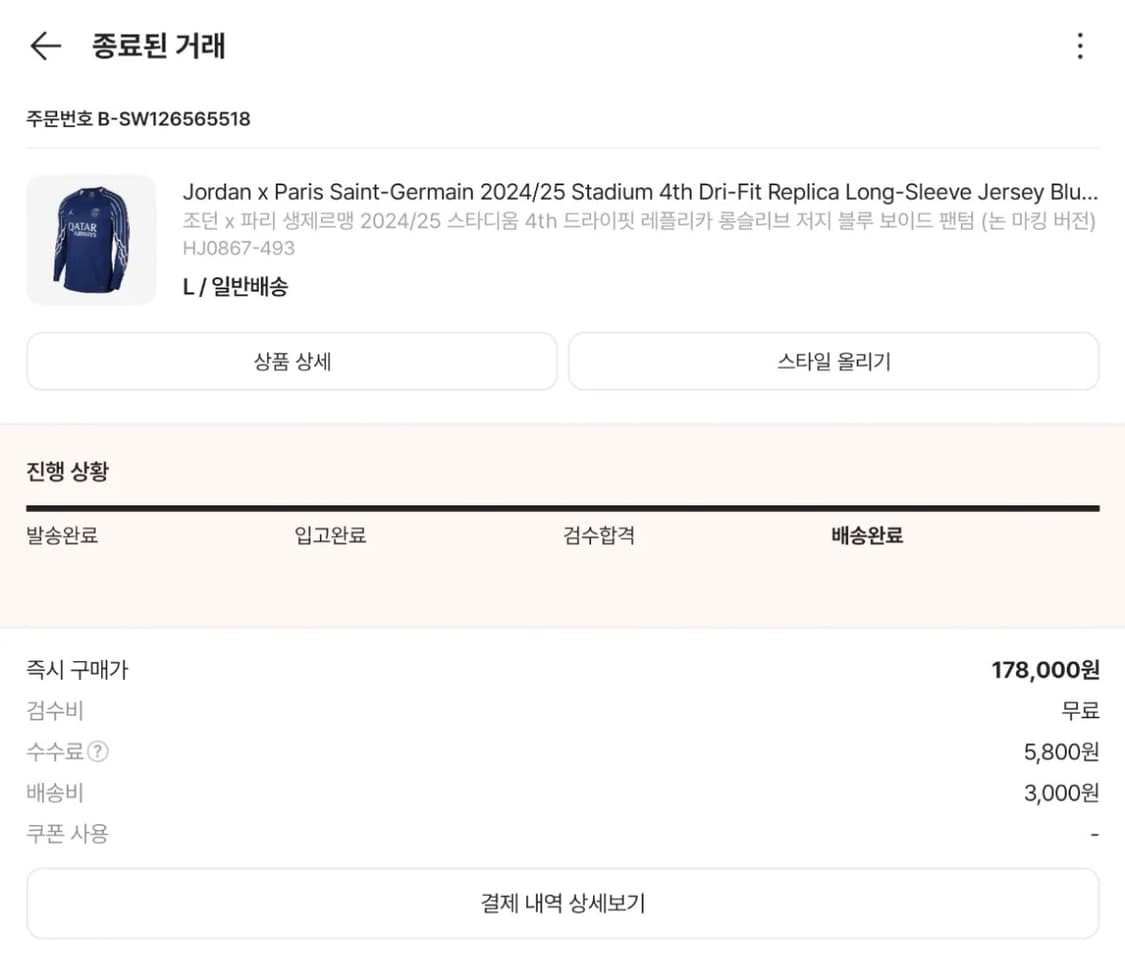The width and height of the screenshot is (1125, 961).
Task: Click 스타일 올리기 to post a style
Action: click(833, 362)
